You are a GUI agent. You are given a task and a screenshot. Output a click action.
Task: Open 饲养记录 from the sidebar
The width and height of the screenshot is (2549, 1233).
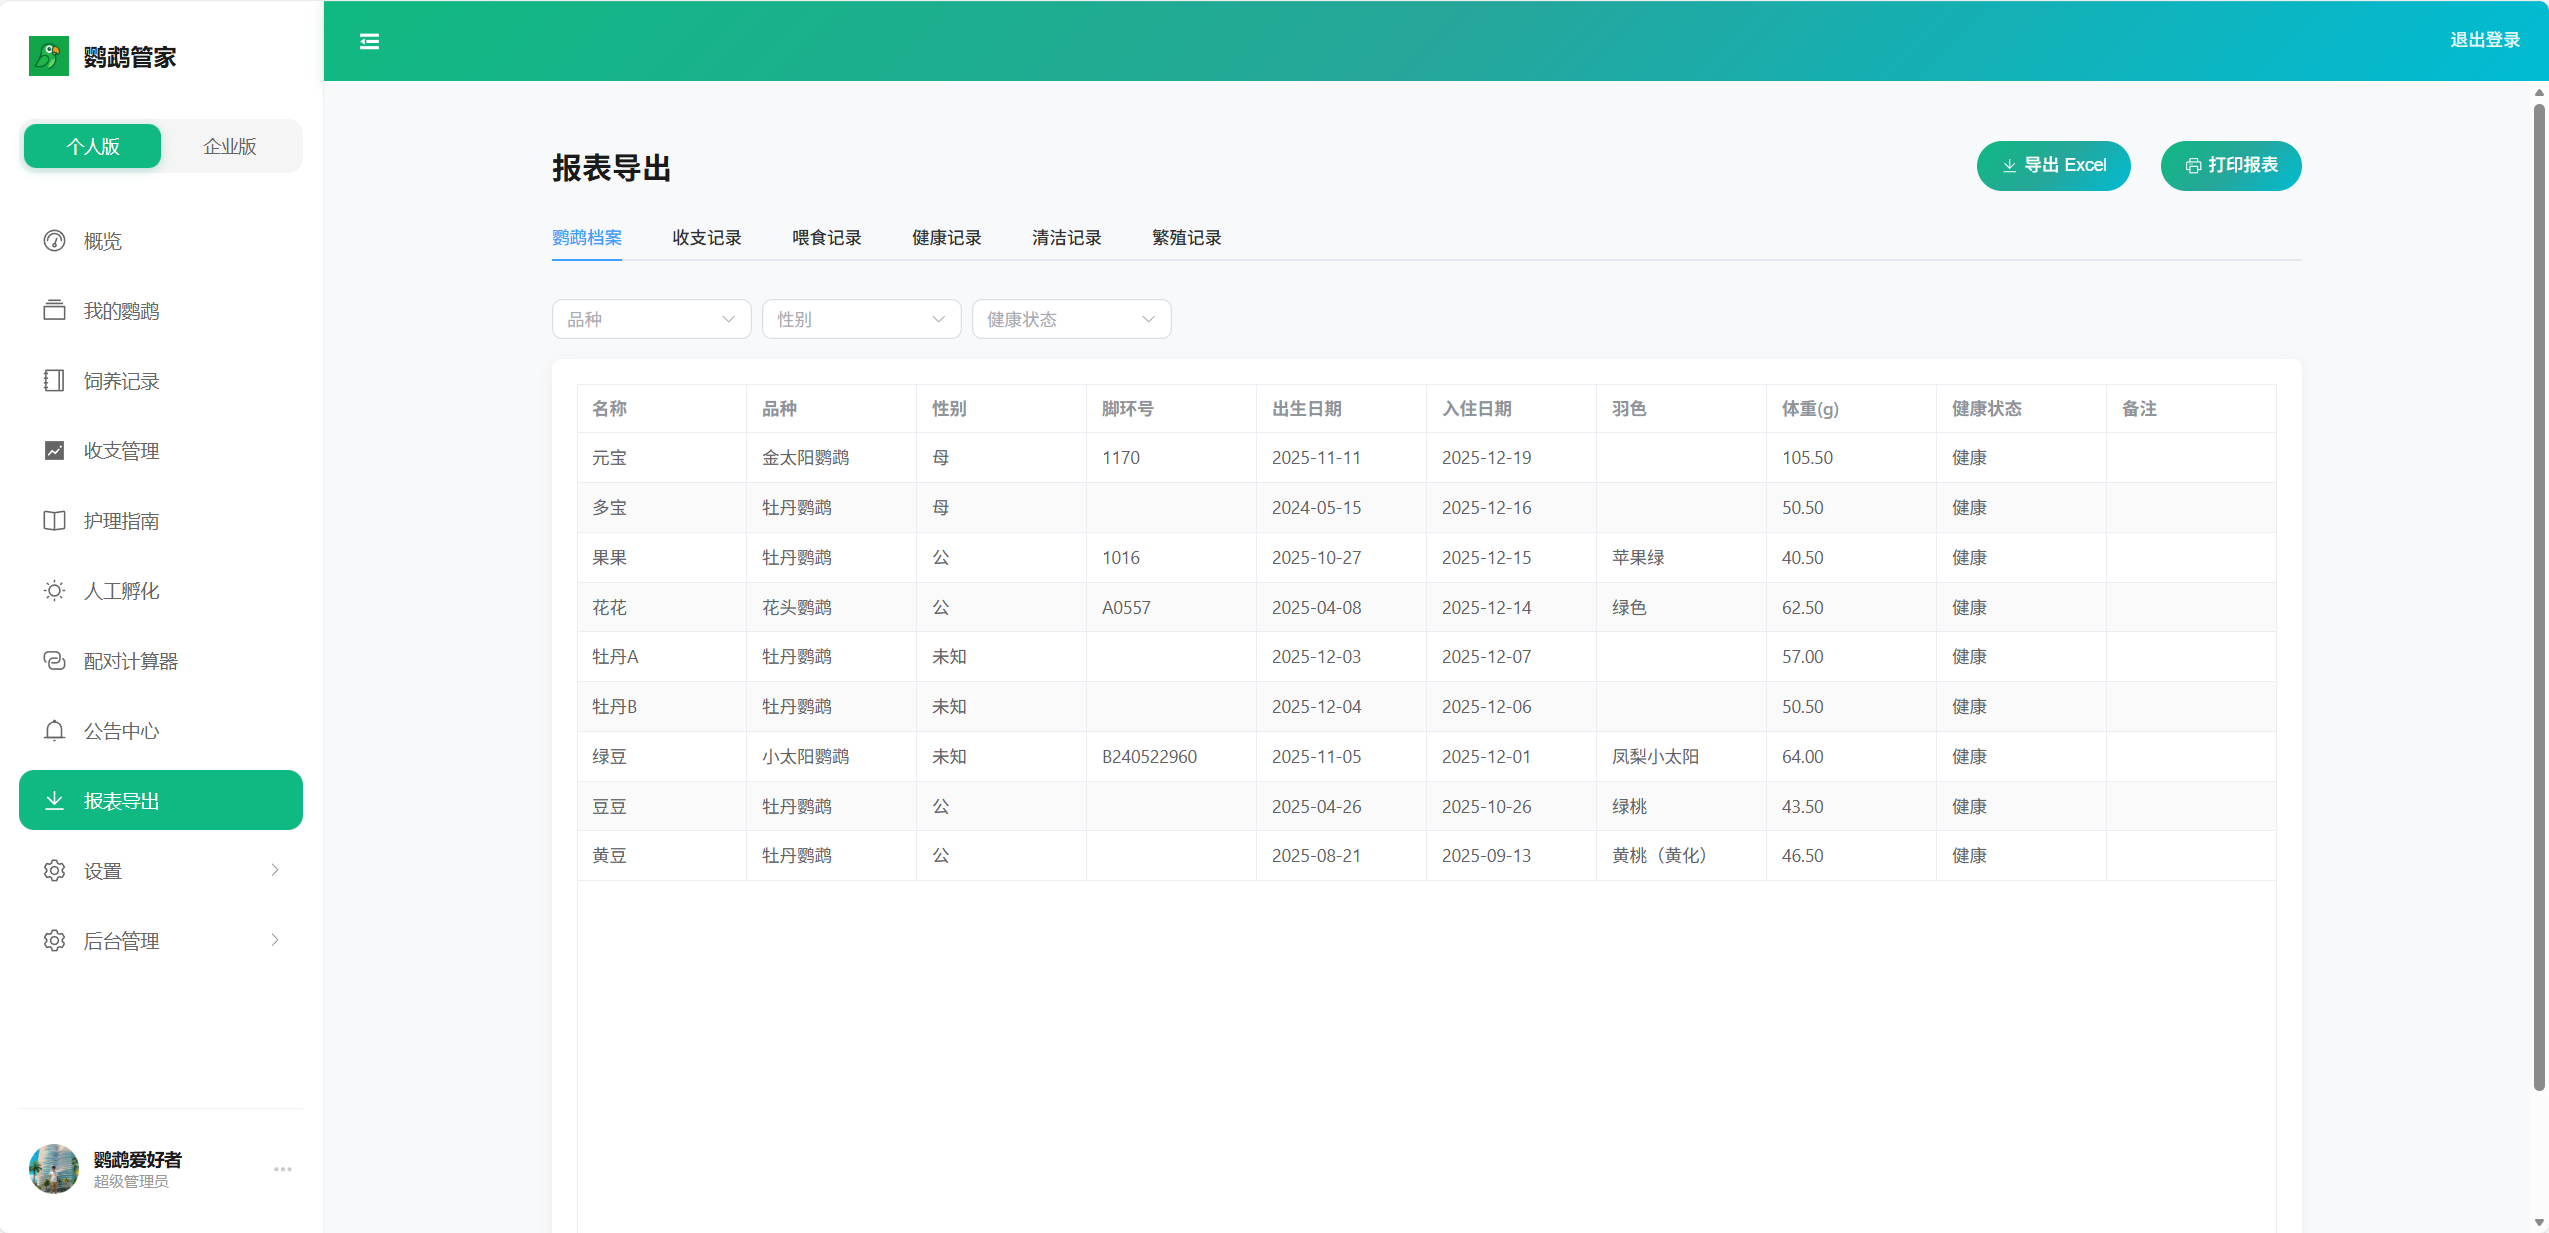click(54, 380)
